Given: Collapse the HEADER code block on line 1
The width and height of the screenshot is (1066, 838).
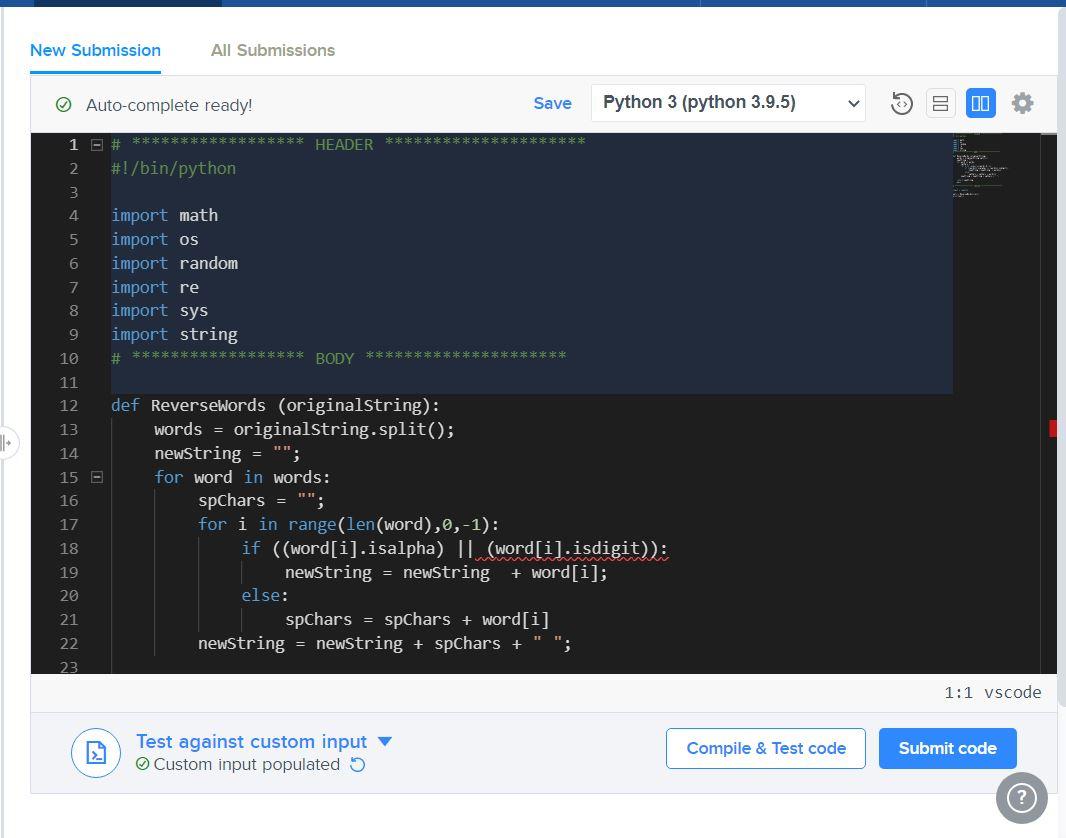Looking at the screenshot, I should click(96, 144).
